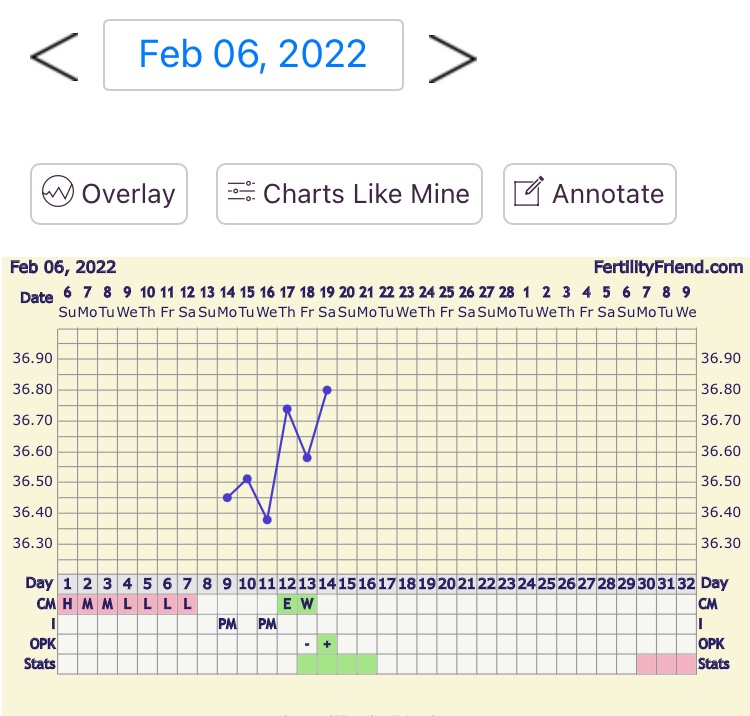Image resolution: width=750 pixels, height=716 pixels.
Task: Select the negative OPK cell on day 13
Action: (307, 643)
